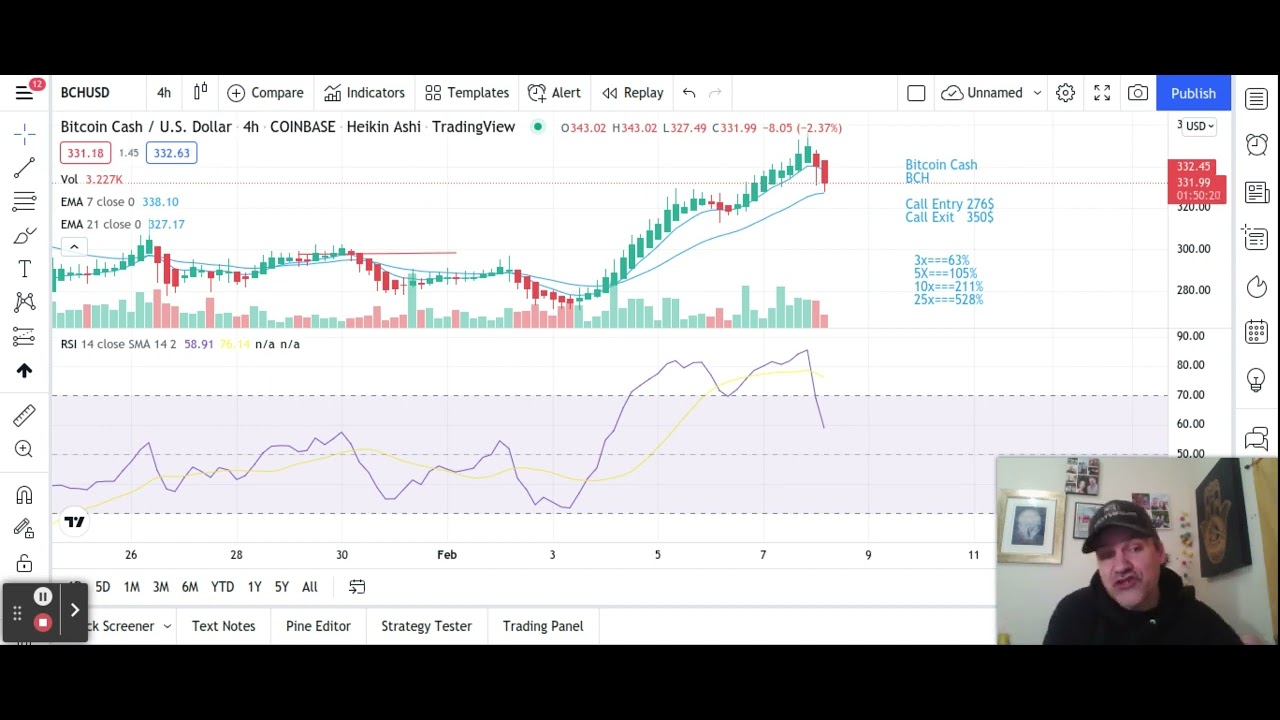
Task: Click the camera snapshot icon
Action: pyautogui.click(x=1137, y=93)
